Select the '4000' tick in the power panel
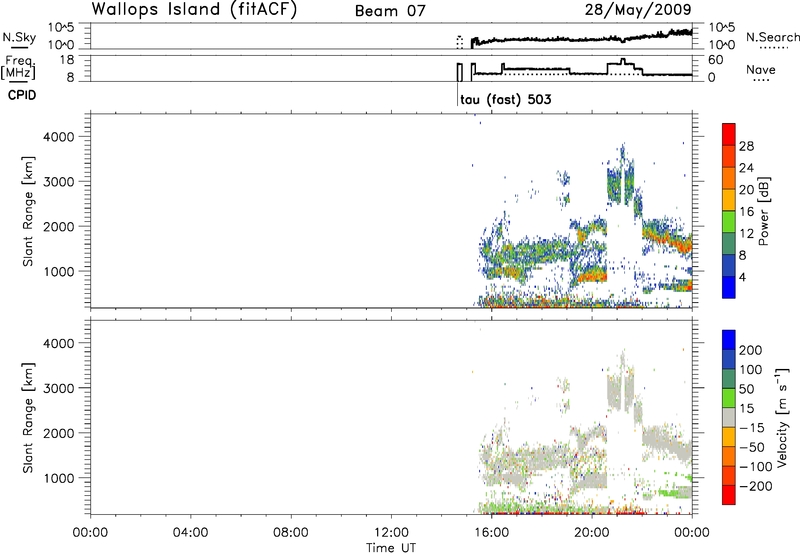Viewport: 800px width, 554px height. (x=59, y=137)
